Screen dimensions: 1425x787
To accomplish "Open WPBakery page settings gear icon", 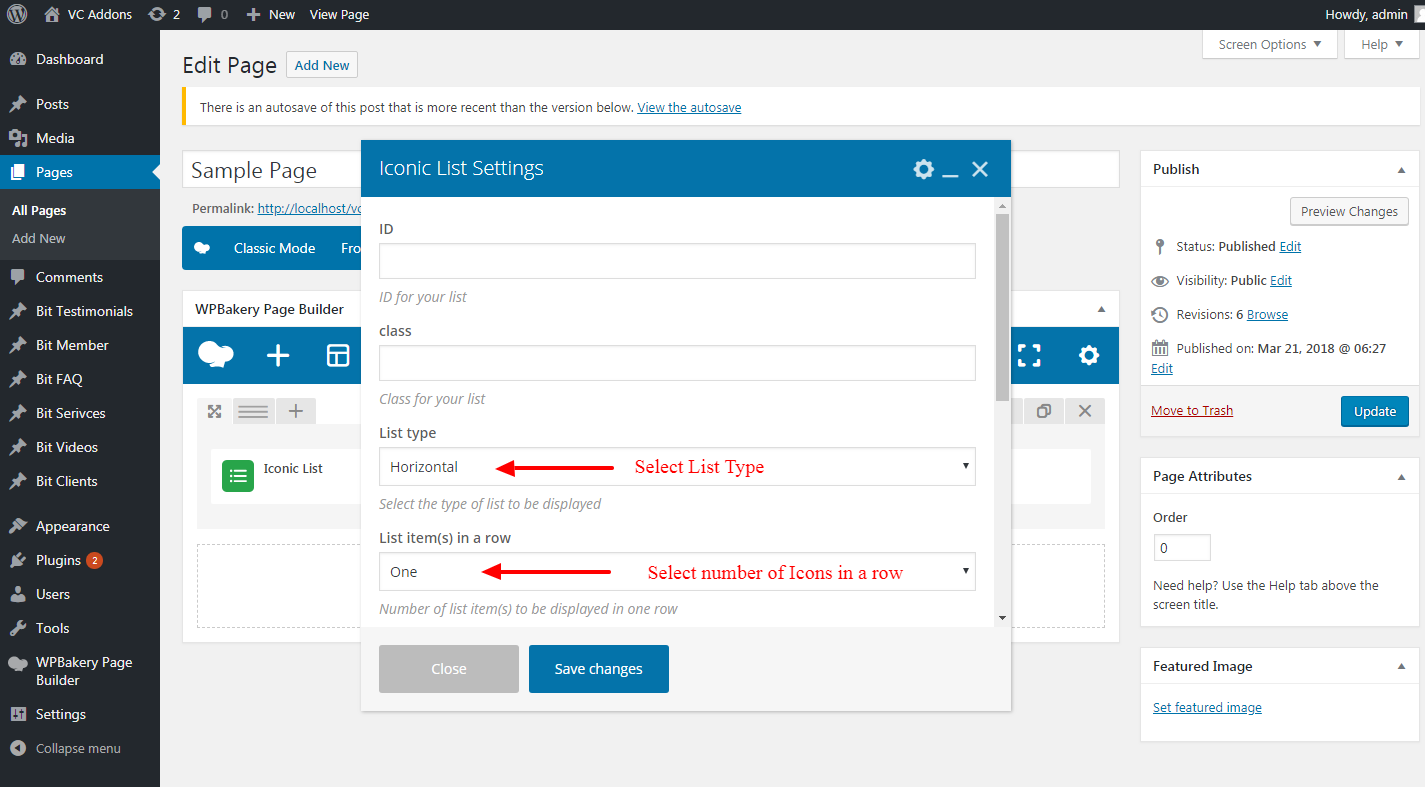I will click(1088, 356).
